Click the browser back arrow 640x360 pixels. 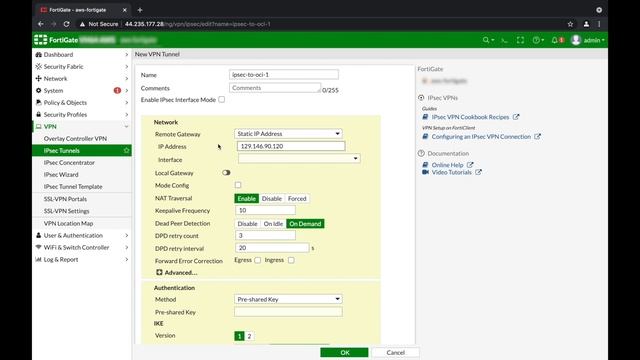[x=41, y=24]
